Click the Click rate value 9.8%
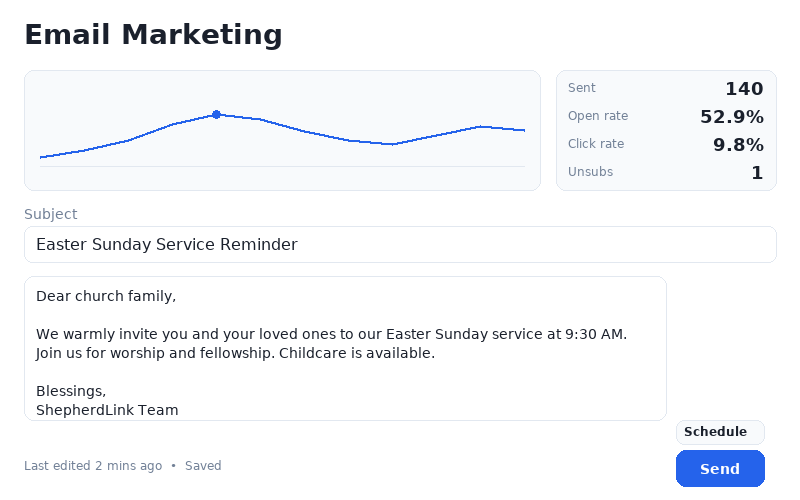Viewport: 800px width, 500px height. click(738, 145)
